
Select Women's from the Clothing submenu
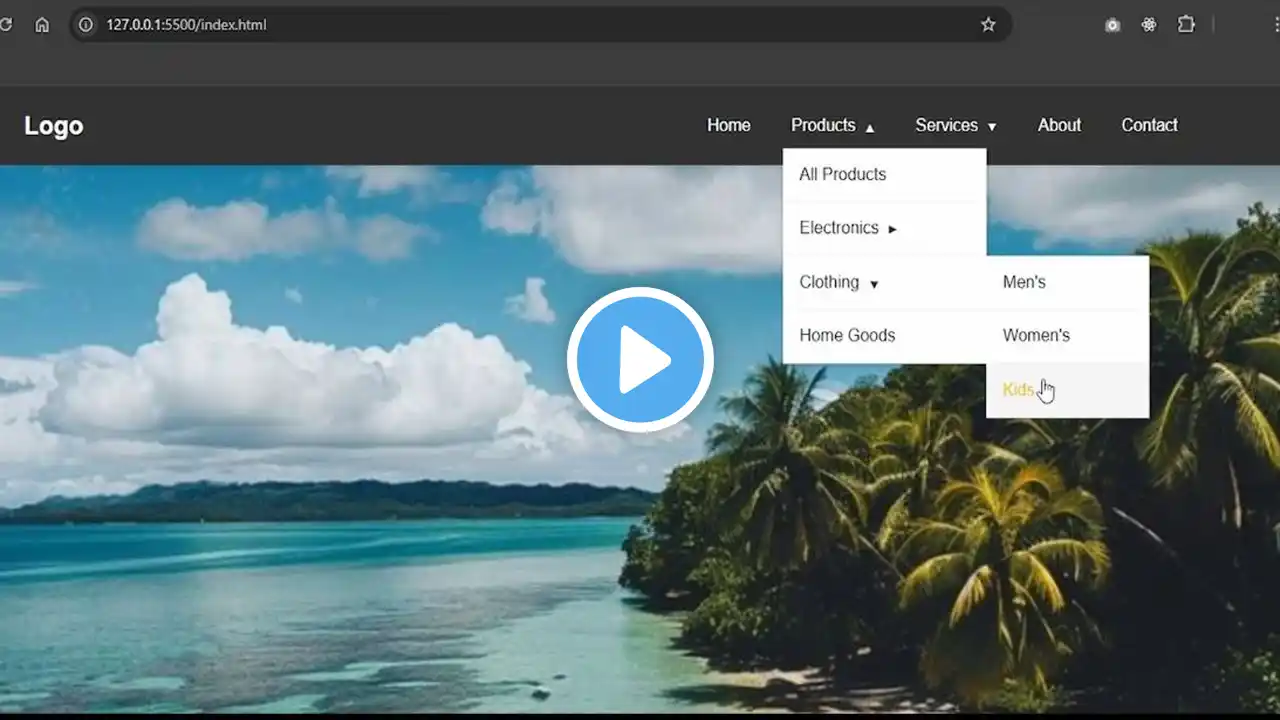1036,335
